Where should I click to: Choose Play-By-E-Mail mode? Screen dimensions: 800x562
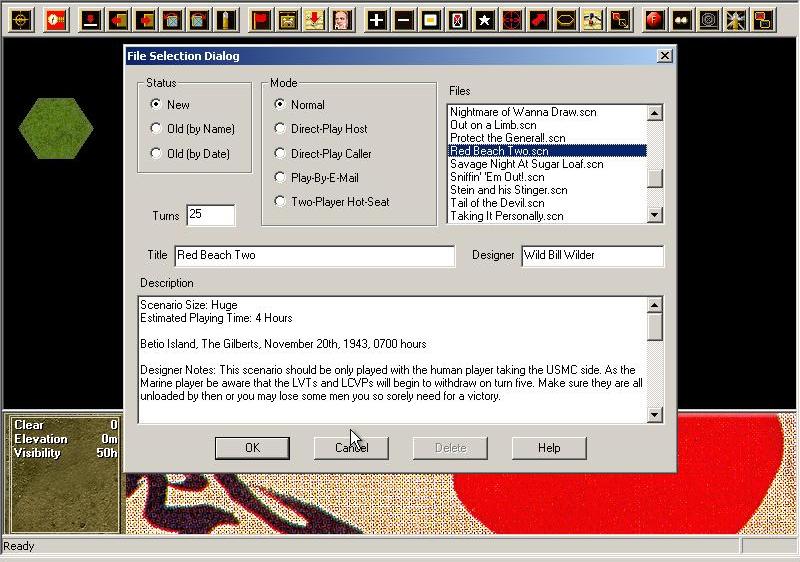(280, 178)
